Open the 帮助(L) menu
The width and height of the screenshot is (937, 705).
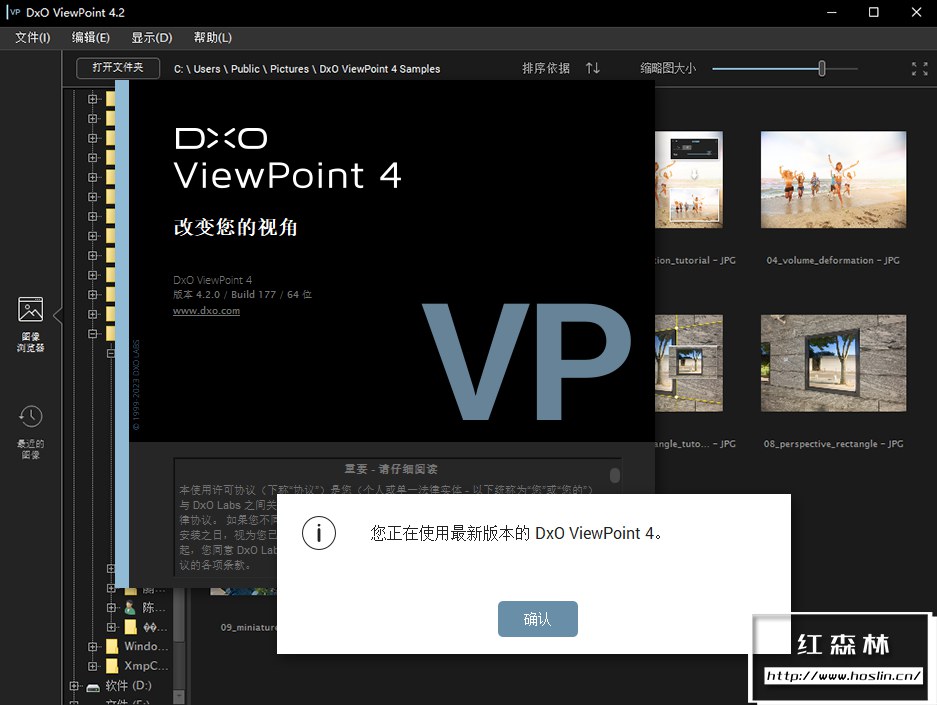pos(213,38)
